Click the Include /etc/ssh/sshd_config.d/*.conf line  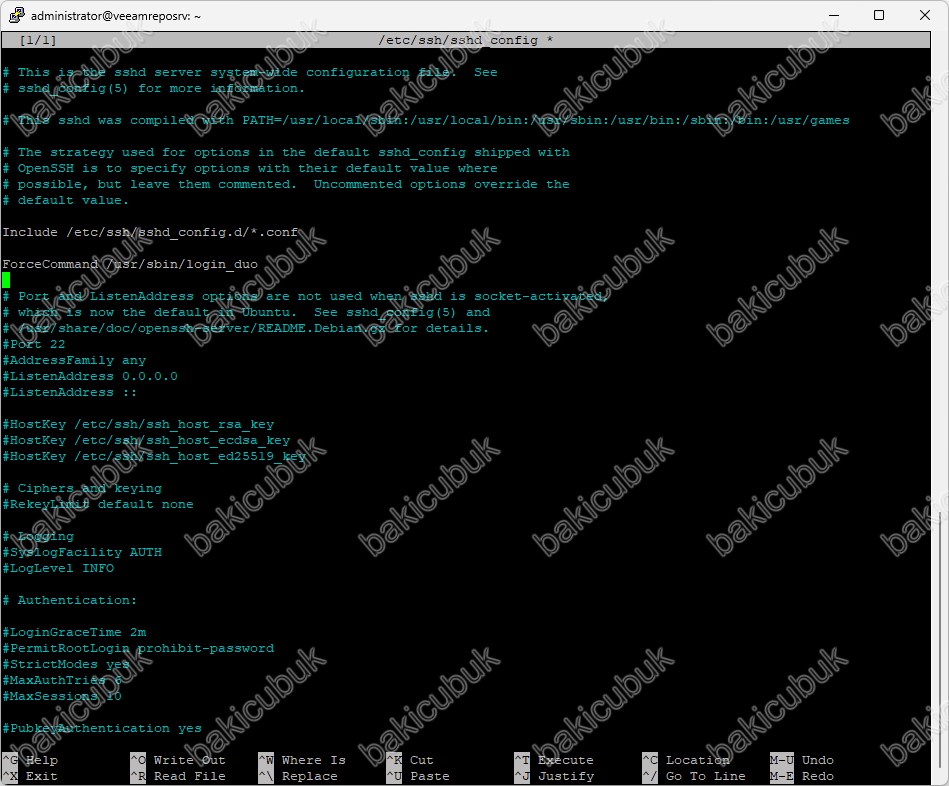150,232
